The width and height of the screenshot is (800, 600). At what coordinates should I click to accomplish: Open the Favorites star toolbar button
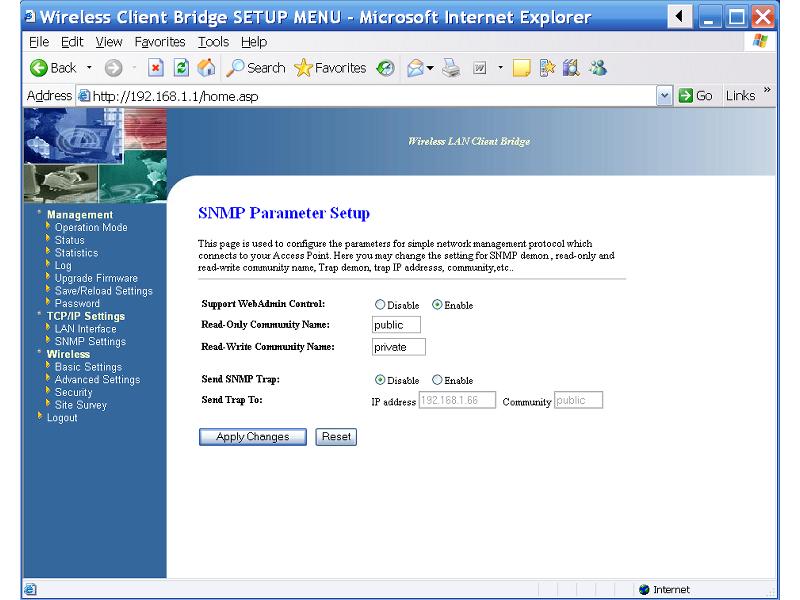[x=330, y=68]
